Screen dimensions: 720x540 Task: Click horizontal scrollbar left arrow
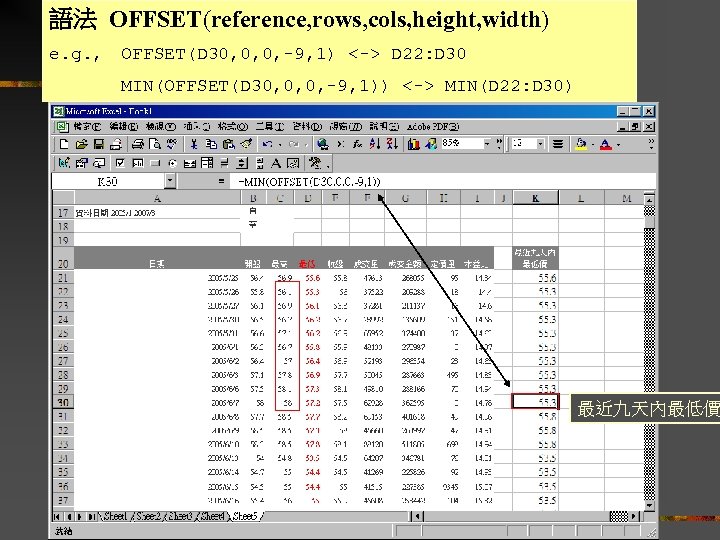pos(417,516)
